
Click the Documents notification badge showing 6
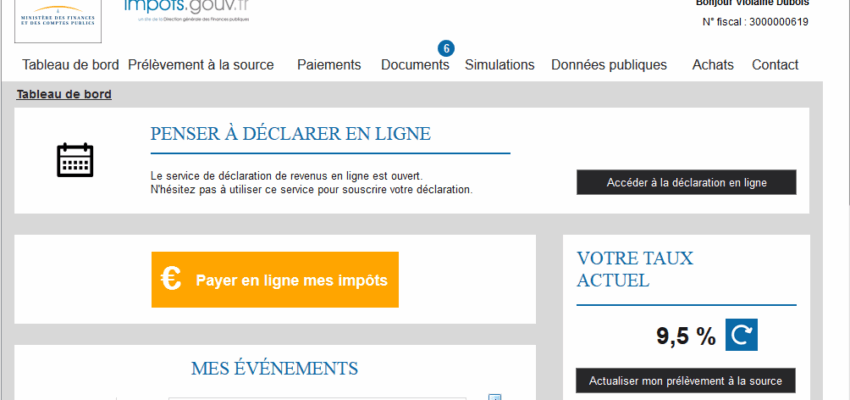coord(446,49)
